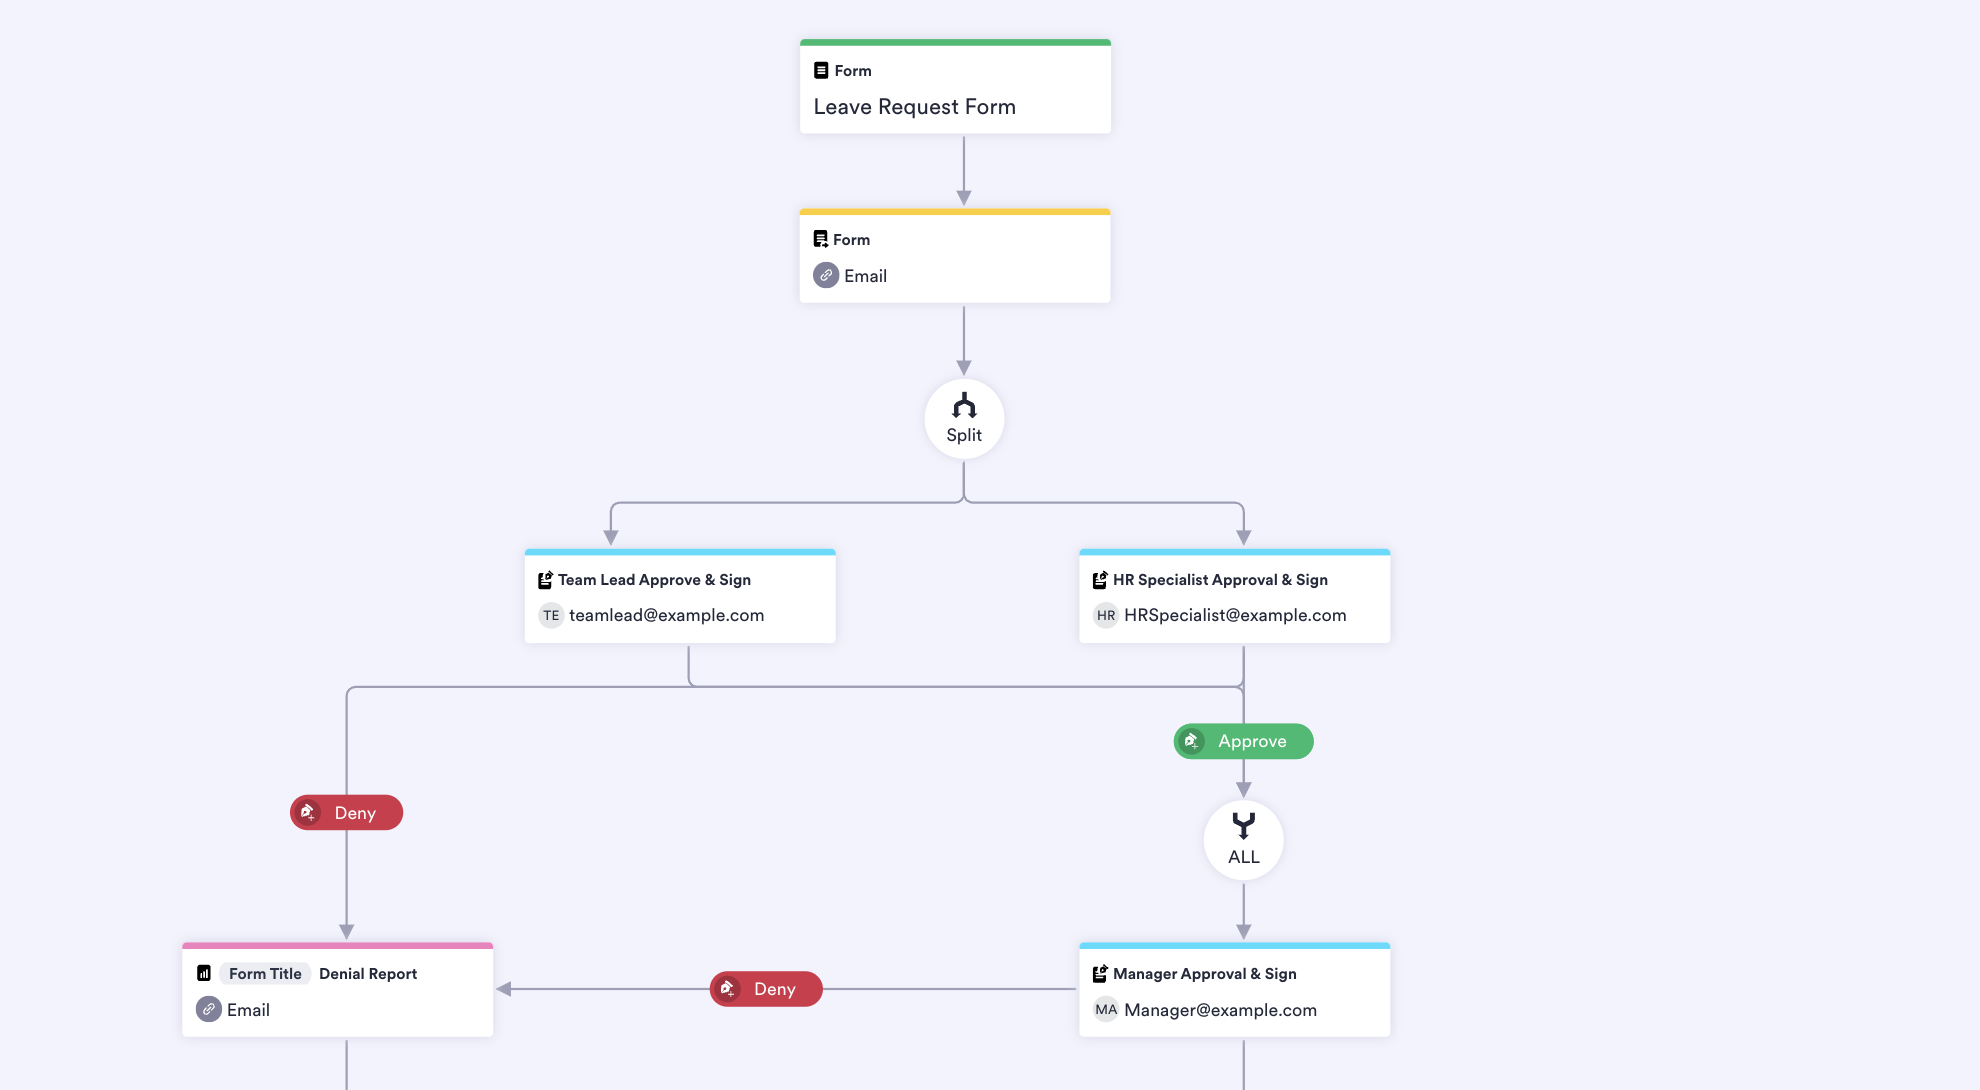Click the Split node icon
The width and height of the screenshot is (1980, 1090).
(x=964, y=406)
